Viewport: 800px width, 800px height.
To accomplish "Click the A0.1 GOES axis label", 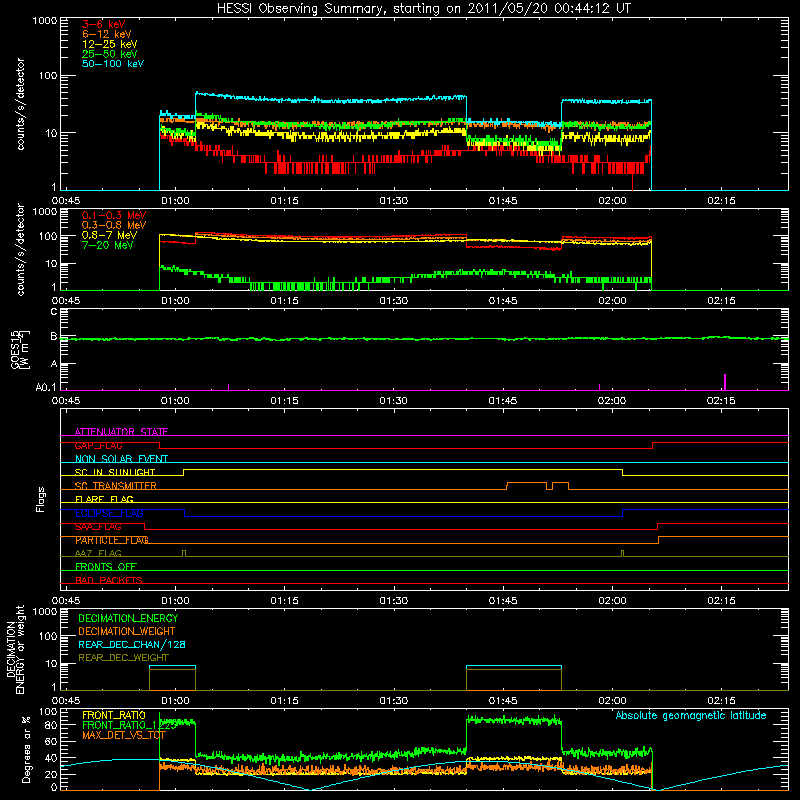I will (x=46, y=387).
